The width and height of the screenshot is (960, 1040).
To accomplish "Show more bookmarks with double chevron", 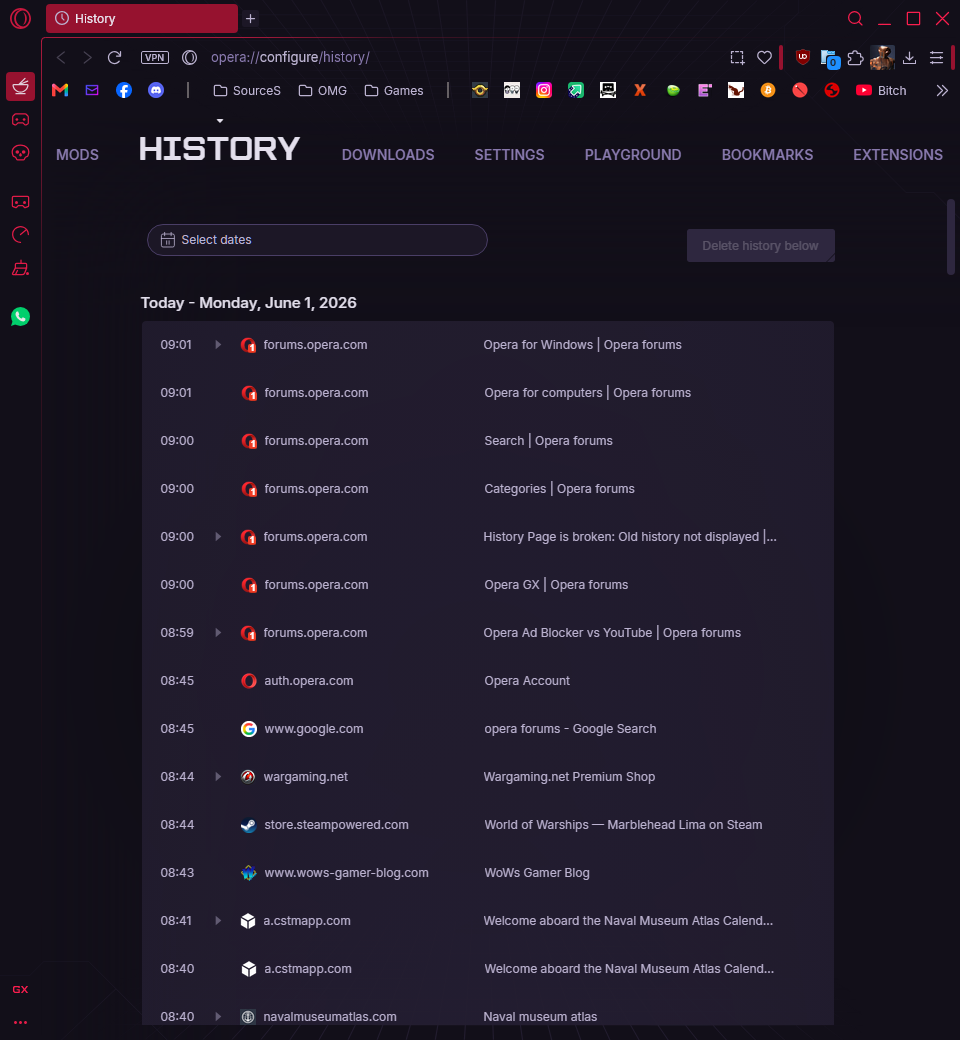I will coord(942,91).
